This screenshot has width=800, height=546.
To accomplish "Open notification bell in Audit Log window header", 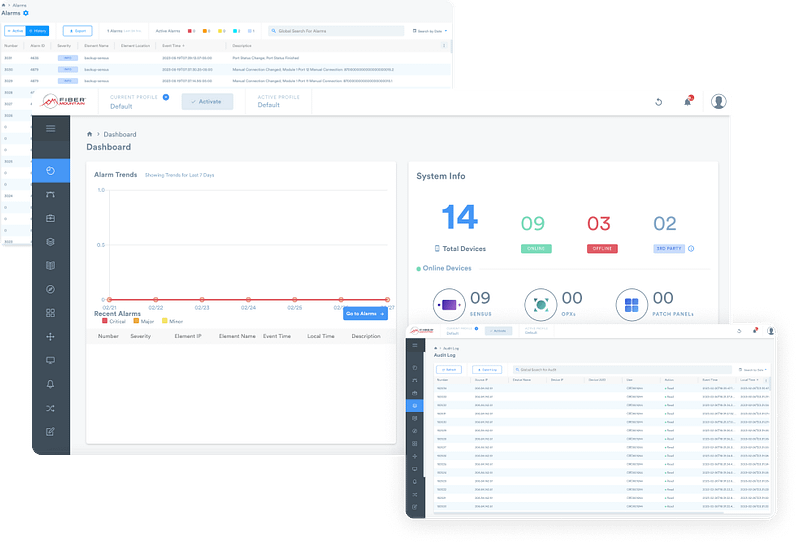I will [x=755, y=331].
